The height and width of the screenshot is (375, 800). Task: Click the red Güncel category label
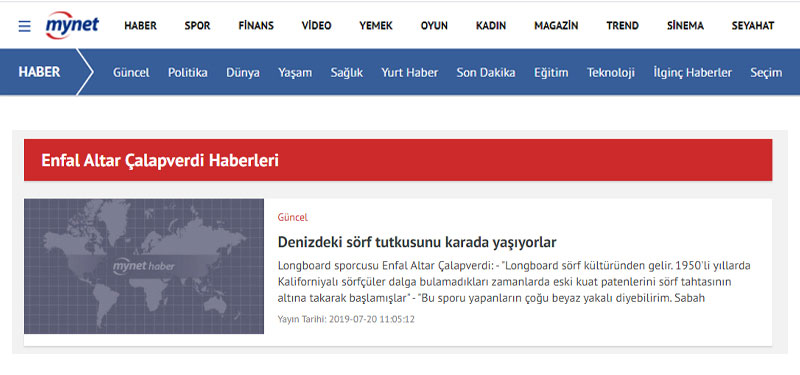pyautogui.click(x=293, y=217)
